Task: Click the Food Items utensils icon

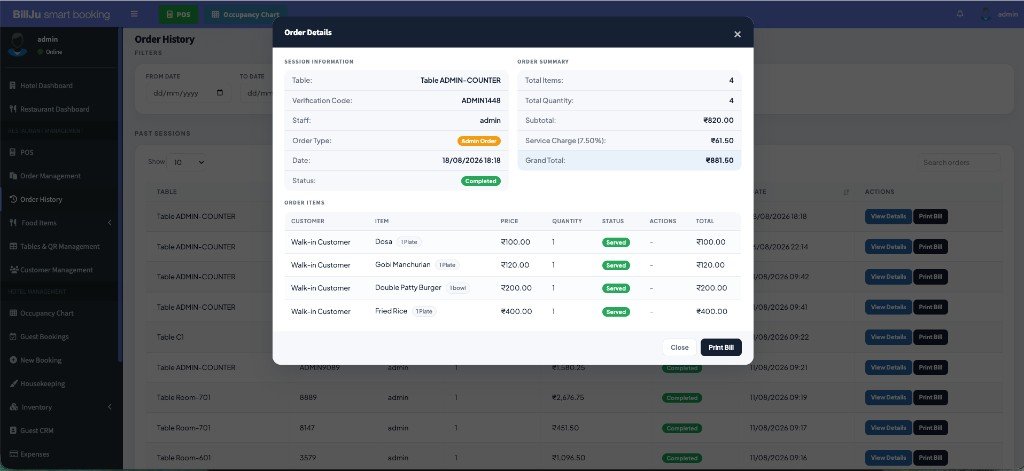Action: pos(14,223)
